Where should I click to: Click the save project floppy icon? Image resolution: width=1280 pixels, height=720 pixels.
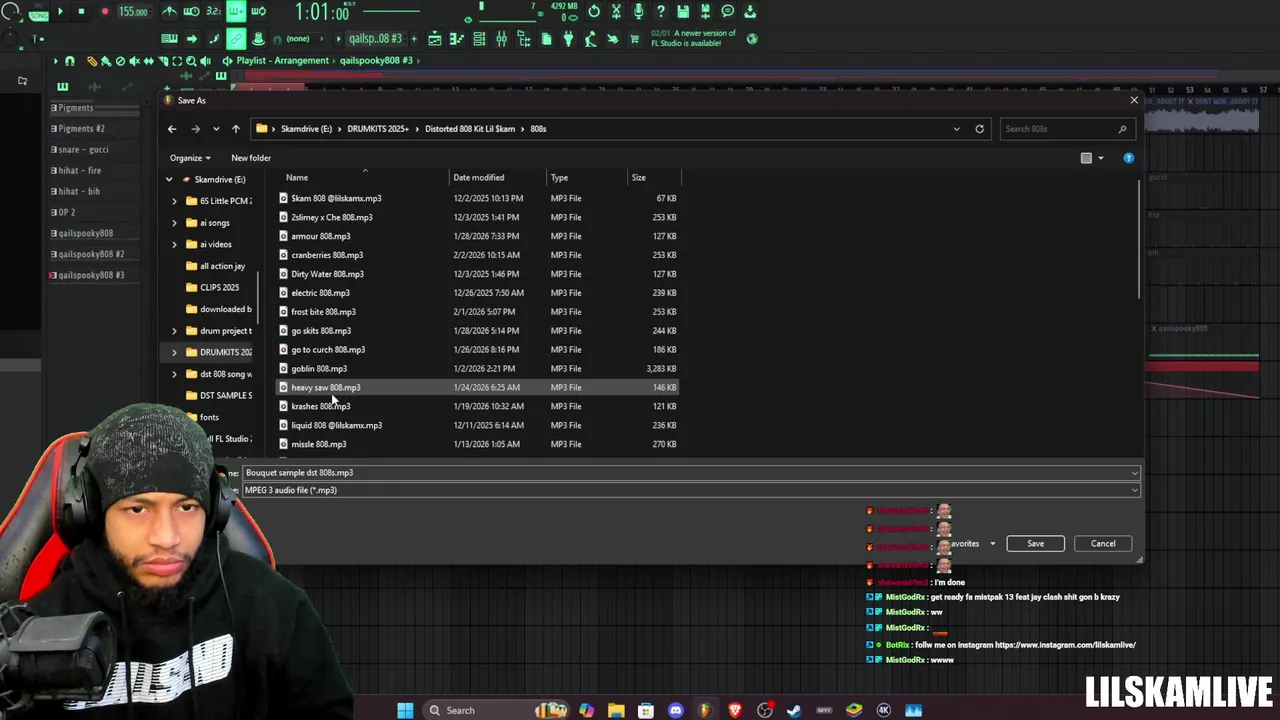pyautogui.click(x=683, y=12)
